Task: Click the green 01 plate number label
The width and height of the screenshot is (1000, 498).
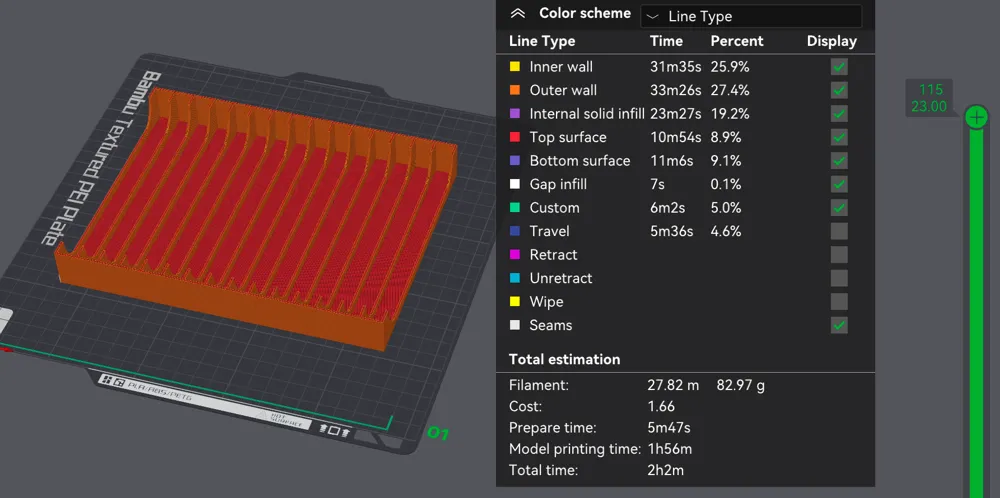Action: pyautogui.click(x=437, y=434)
